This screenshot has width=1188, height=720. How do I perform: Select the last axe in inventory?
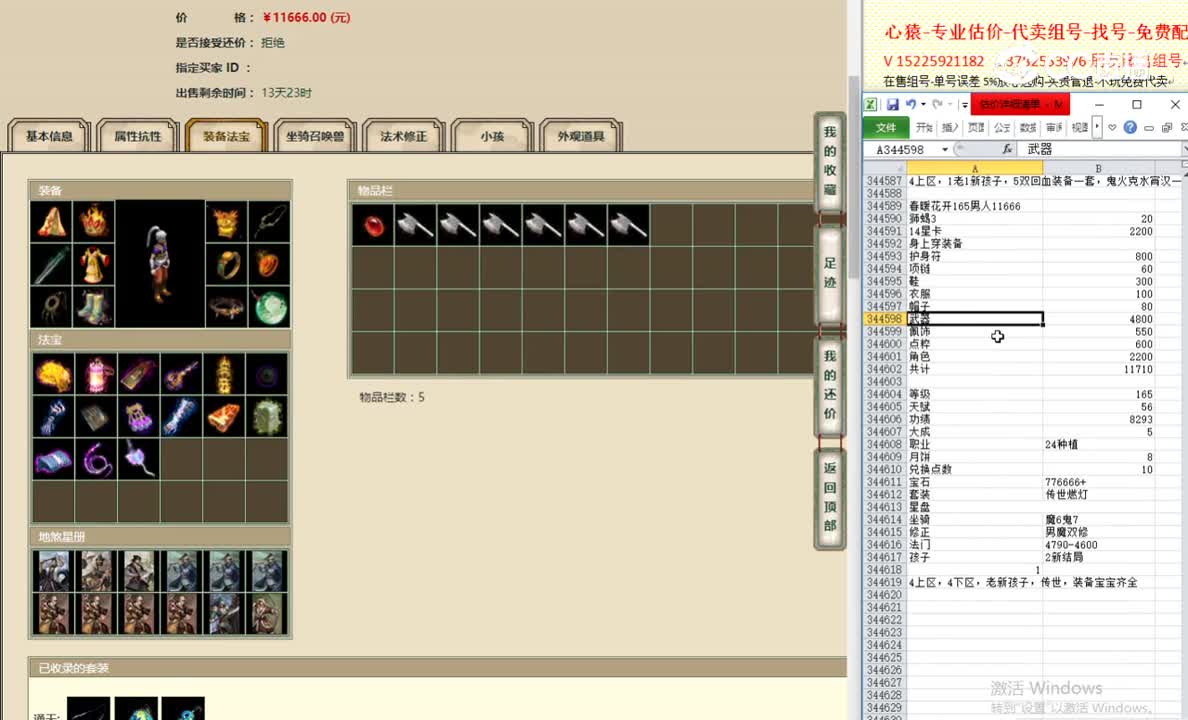click(628, 225)
